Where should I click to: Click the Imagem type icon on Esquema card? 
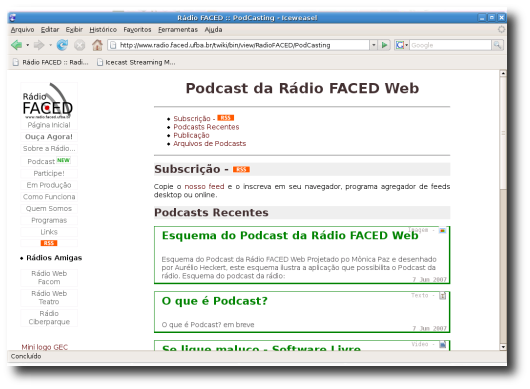point(442,230)
